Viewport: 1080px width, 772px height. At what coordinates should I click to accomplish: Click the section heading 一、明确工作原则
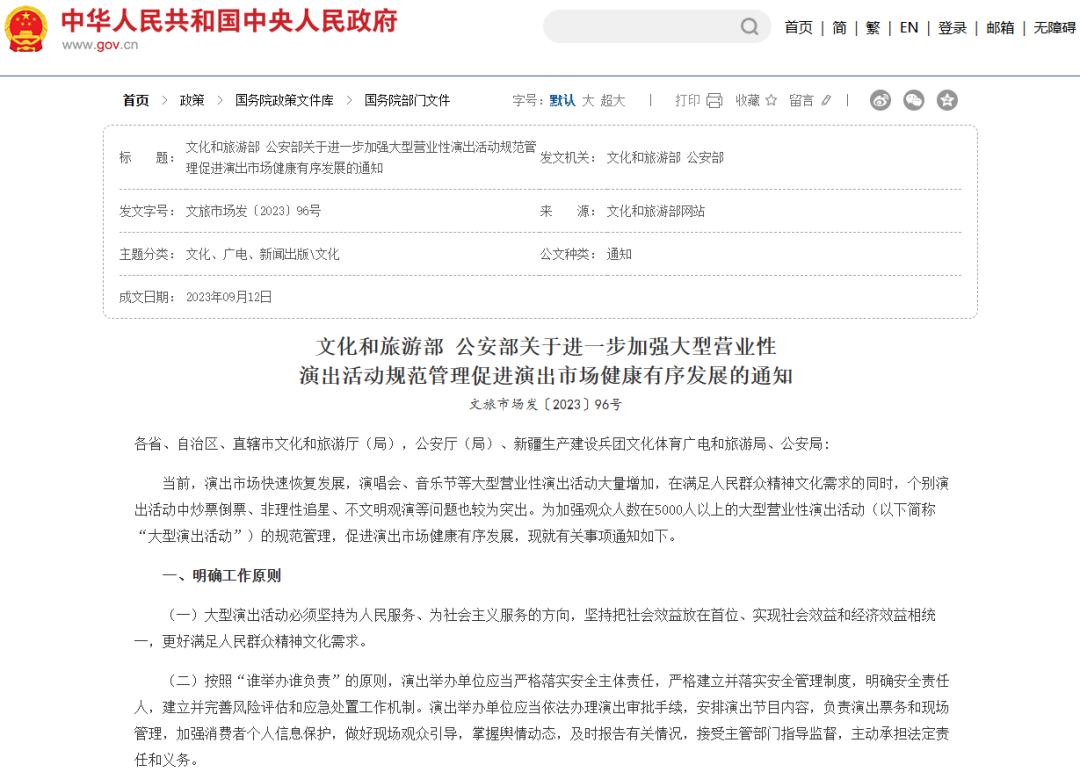click(222, 576)
